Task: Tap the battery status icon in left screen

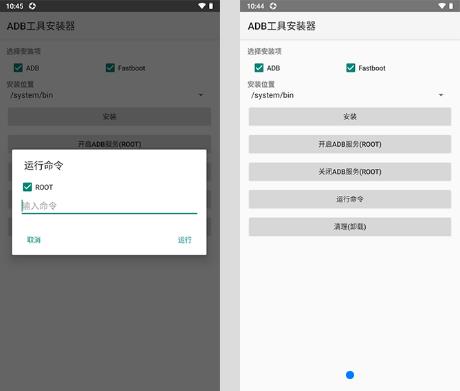Action: pos(211,6)
